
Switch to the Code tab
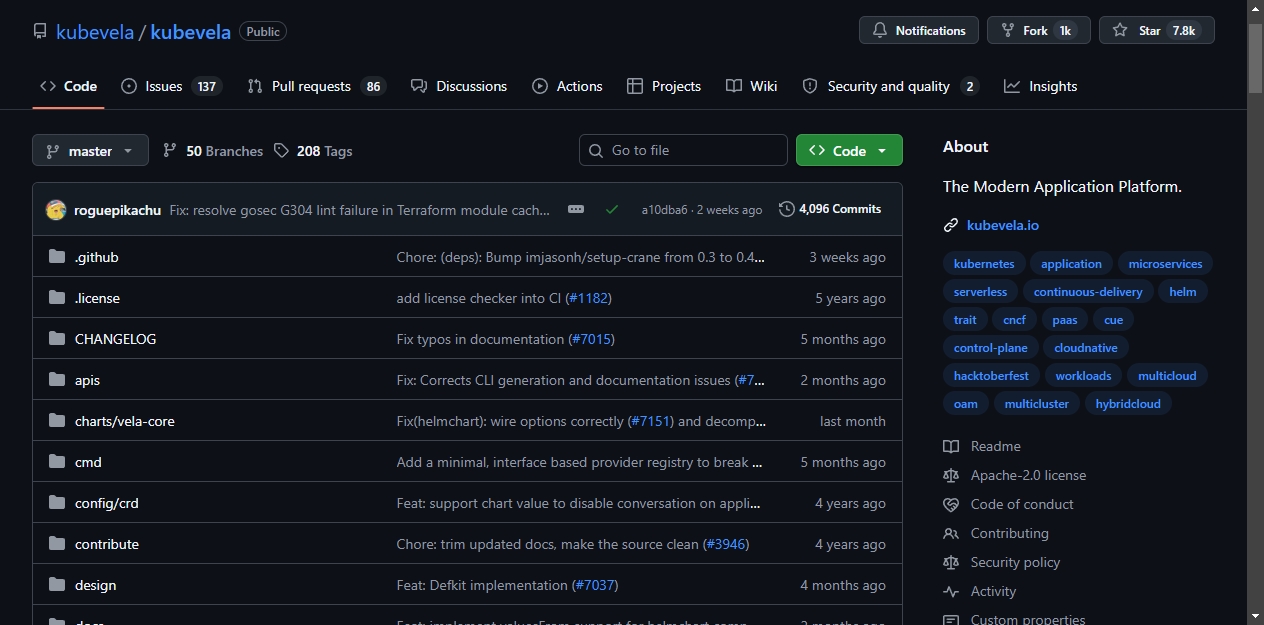click(68, 86)
